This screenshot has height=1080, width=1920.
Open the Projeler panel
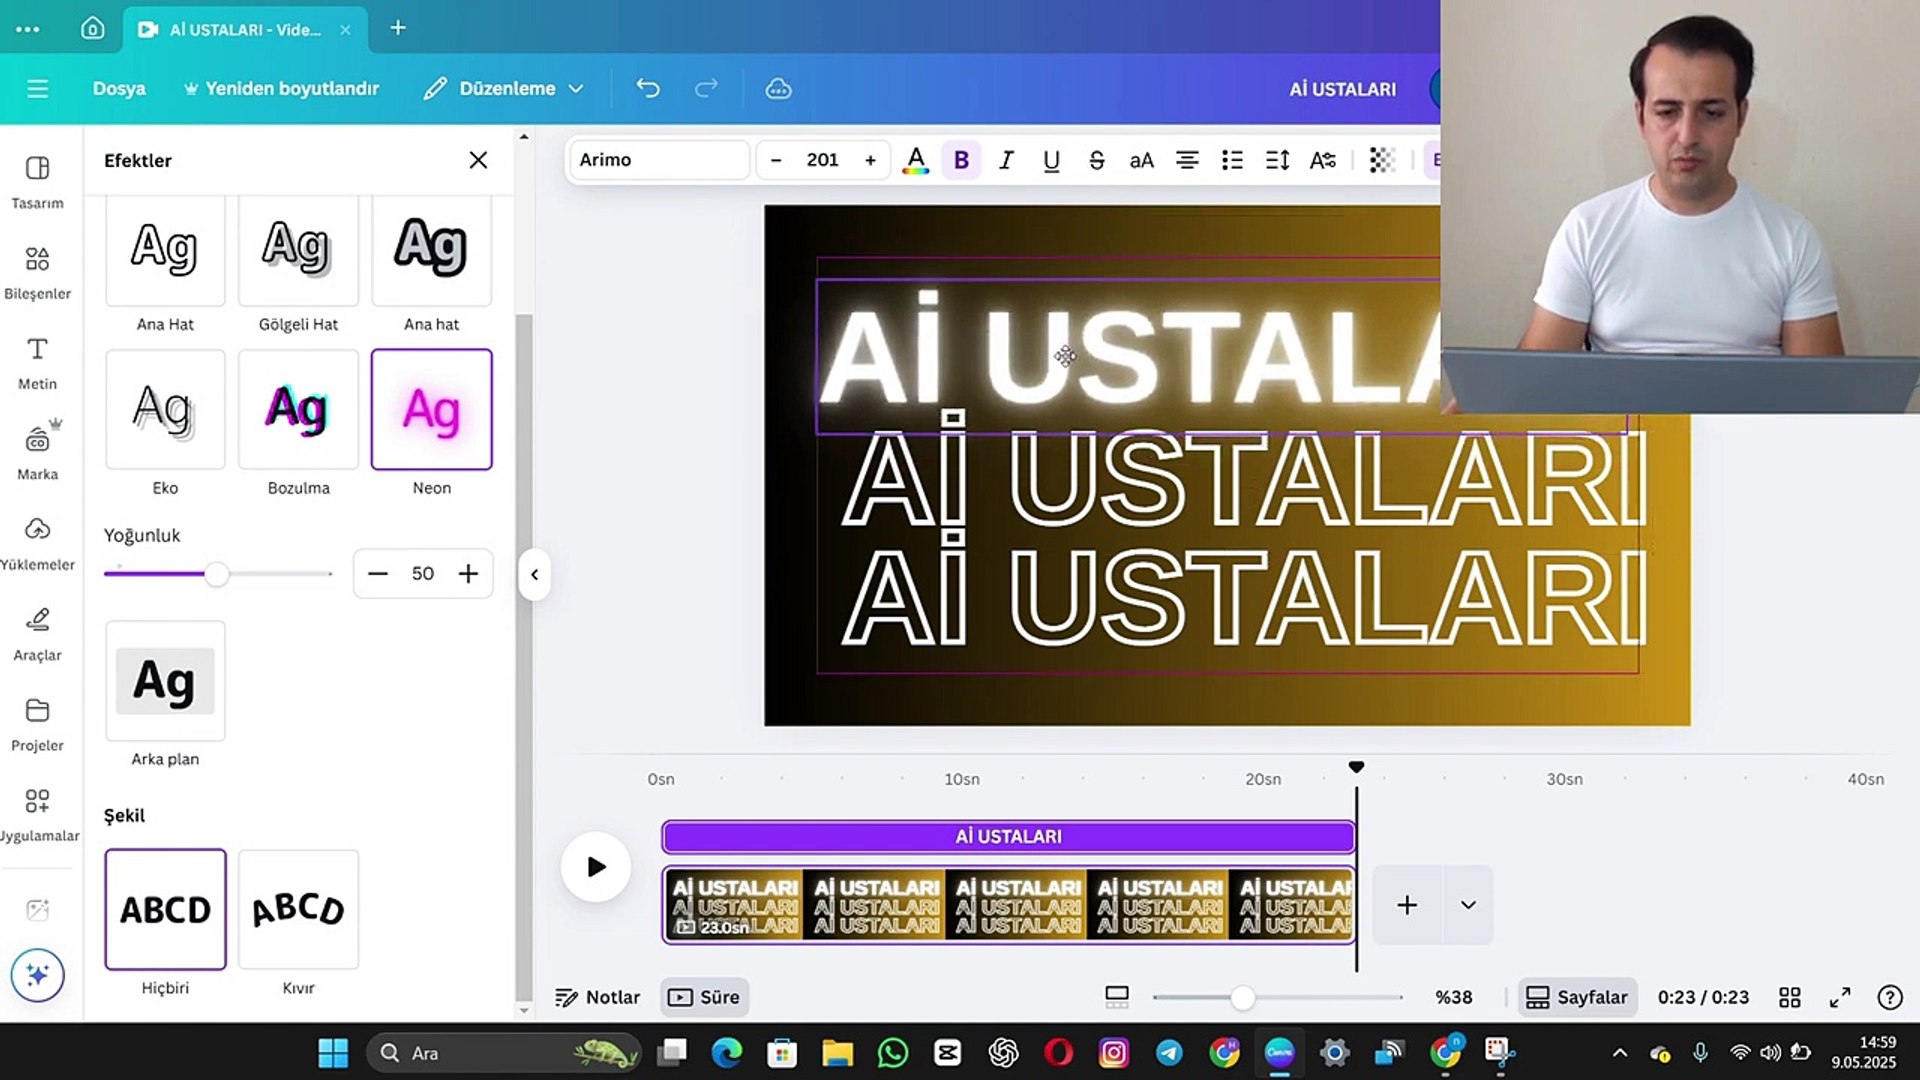[x=37, y=722]
